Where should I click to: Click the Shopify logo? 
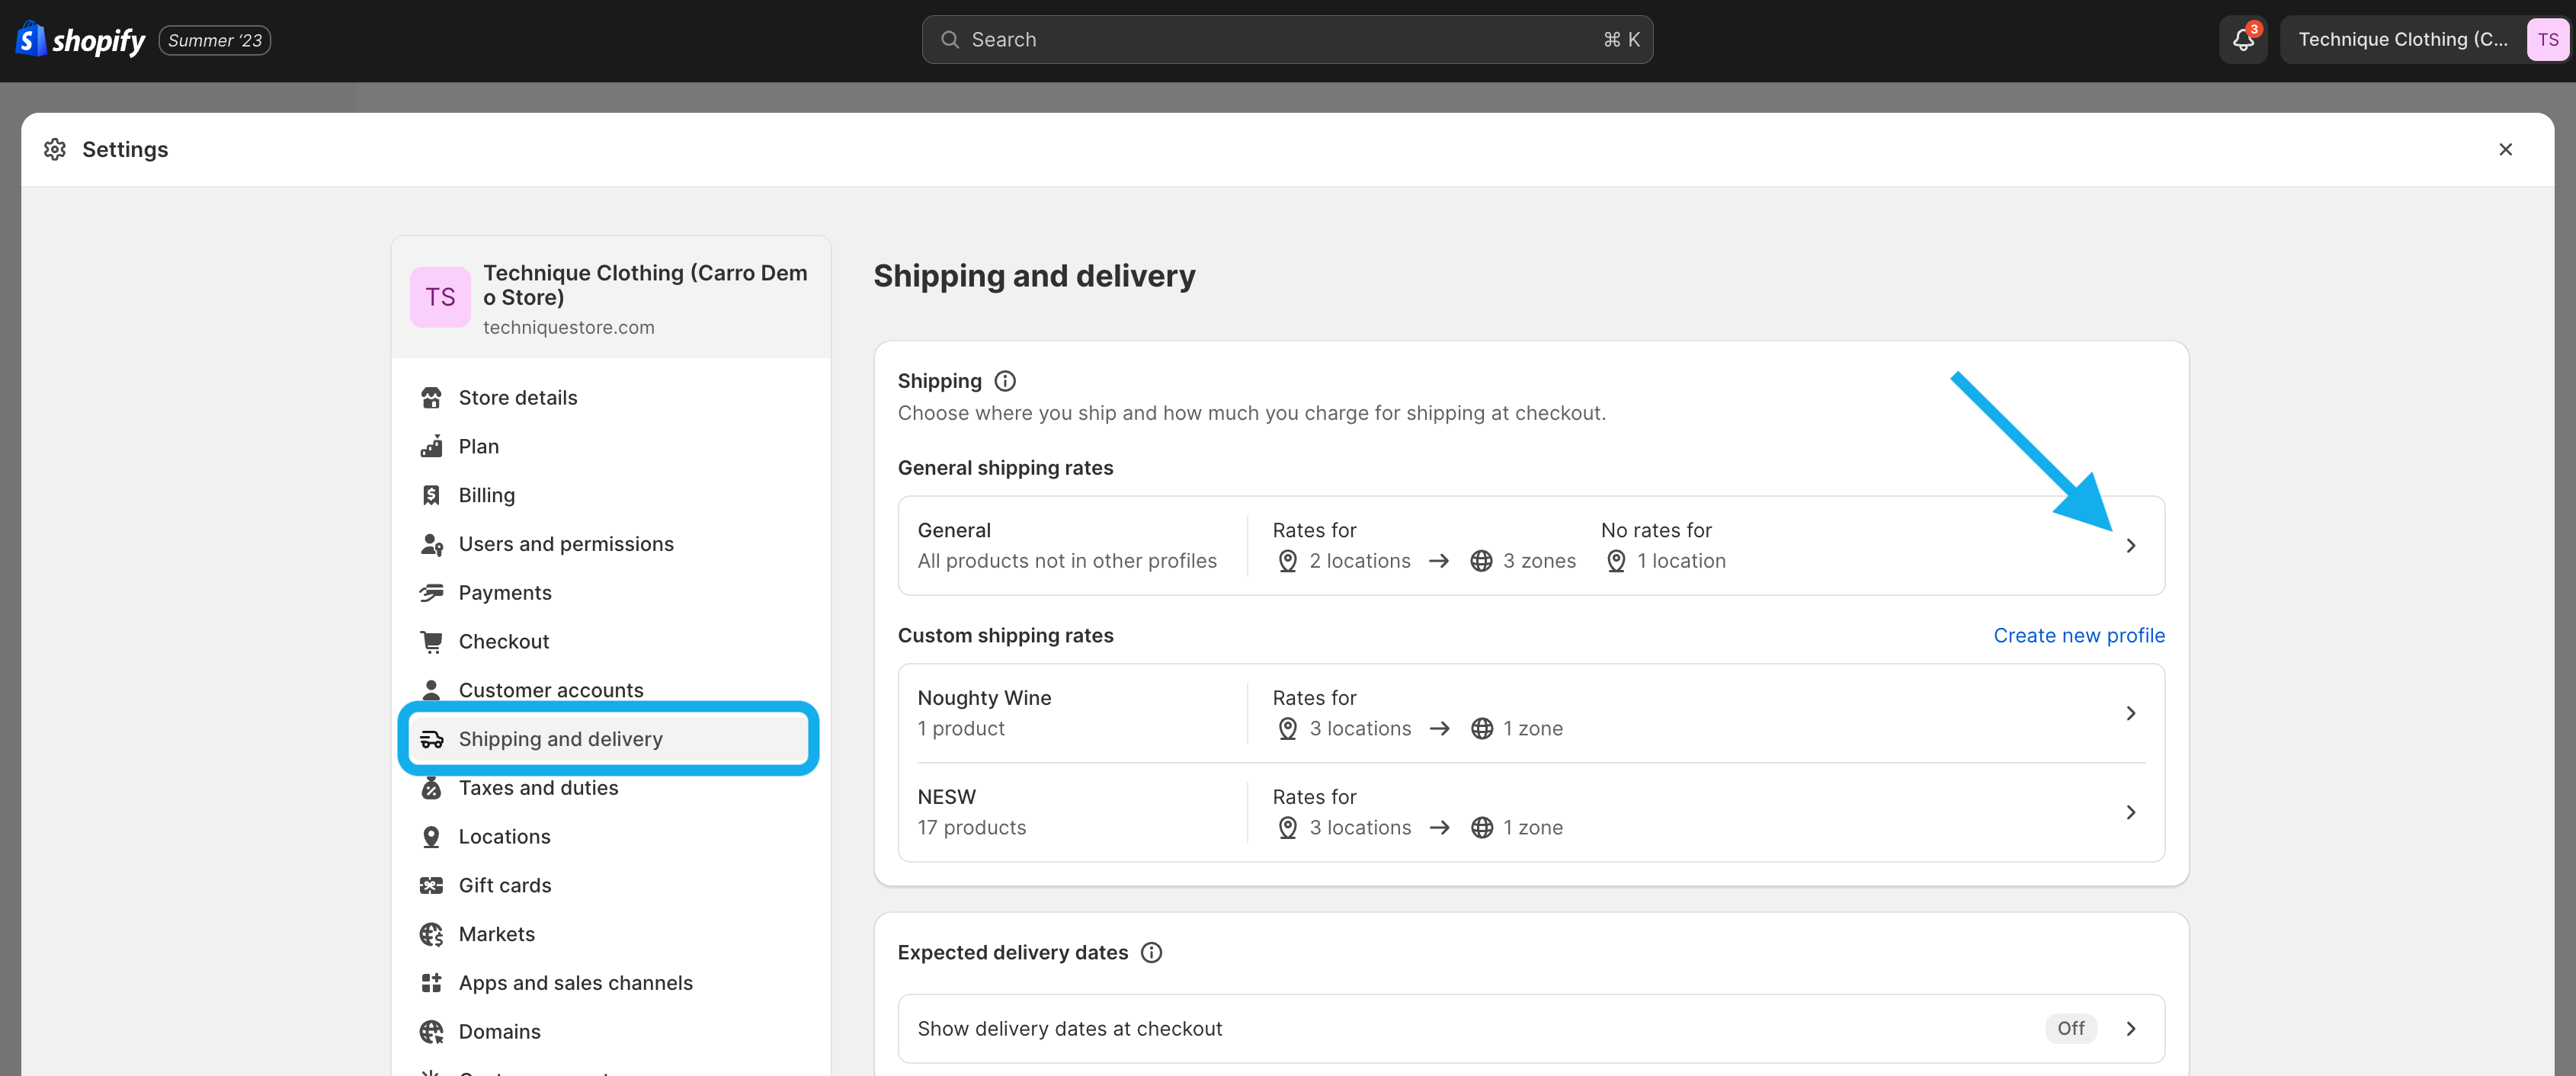[81, 40]
